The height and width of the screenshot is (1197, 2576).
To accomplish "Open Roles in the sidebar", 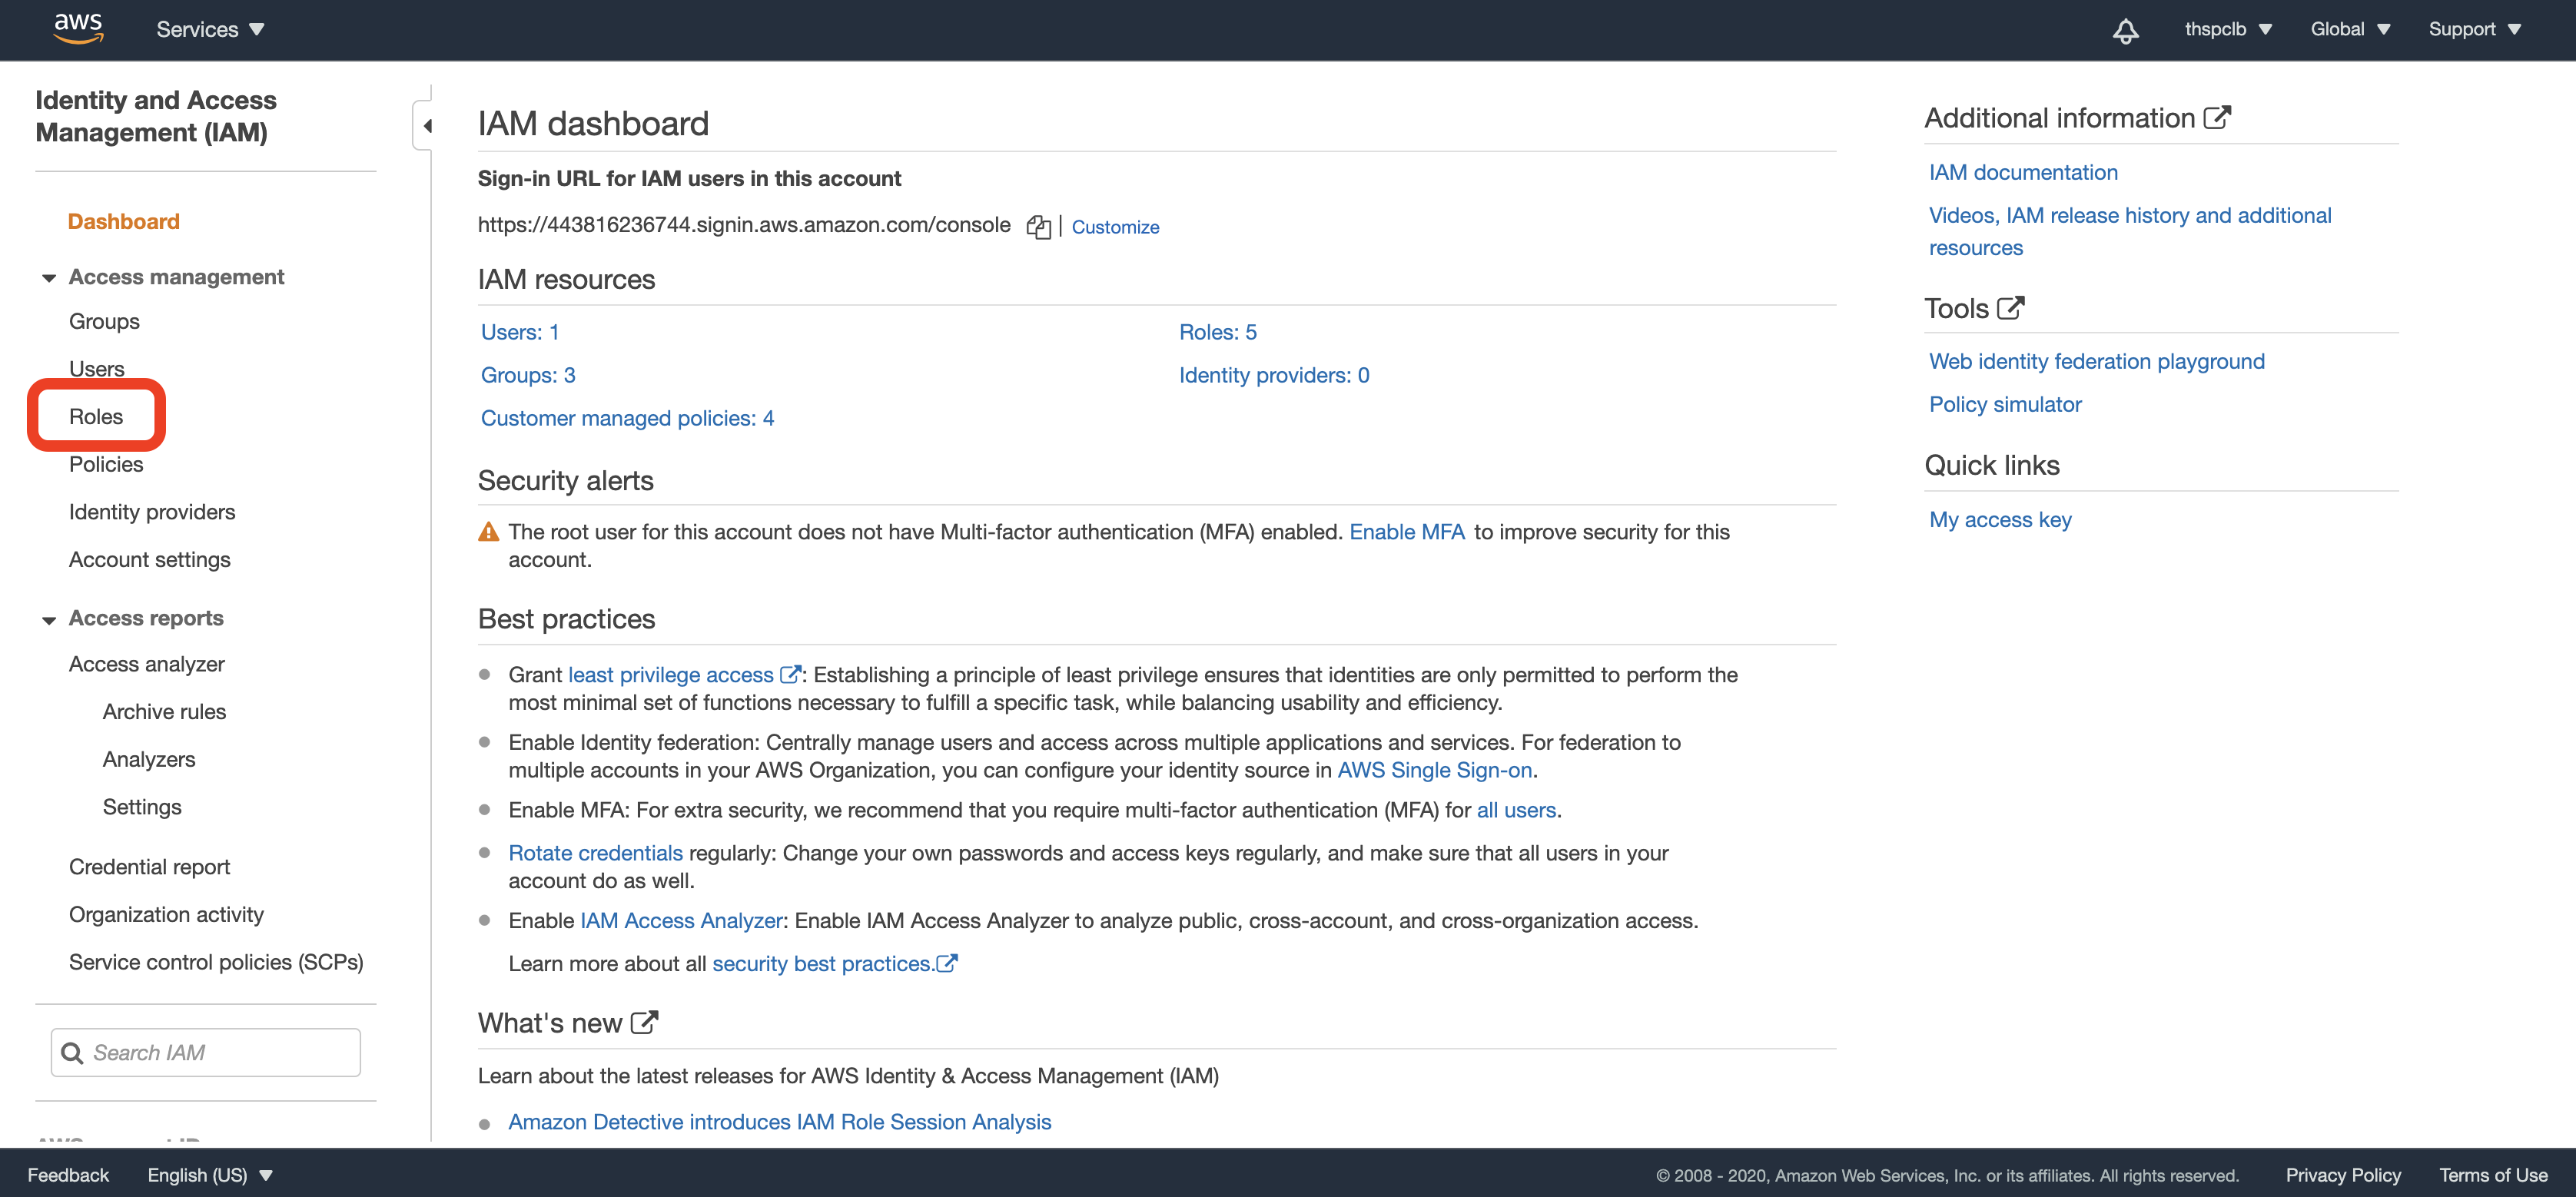I will [96, 416].
